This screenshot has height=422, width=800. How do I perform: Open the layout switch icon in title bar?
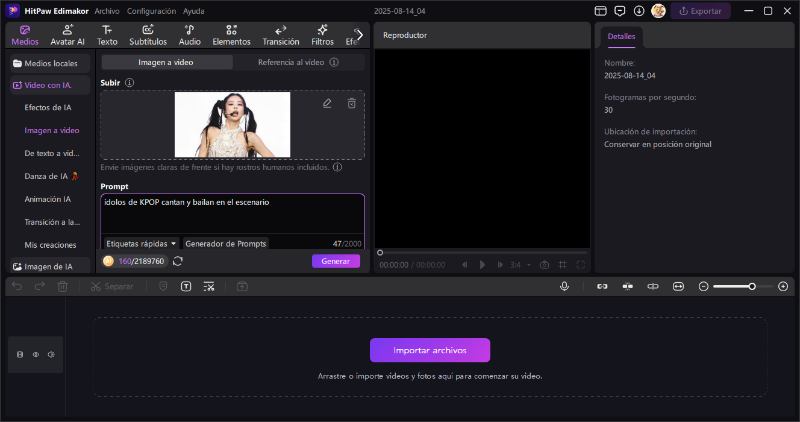point(601,11)
